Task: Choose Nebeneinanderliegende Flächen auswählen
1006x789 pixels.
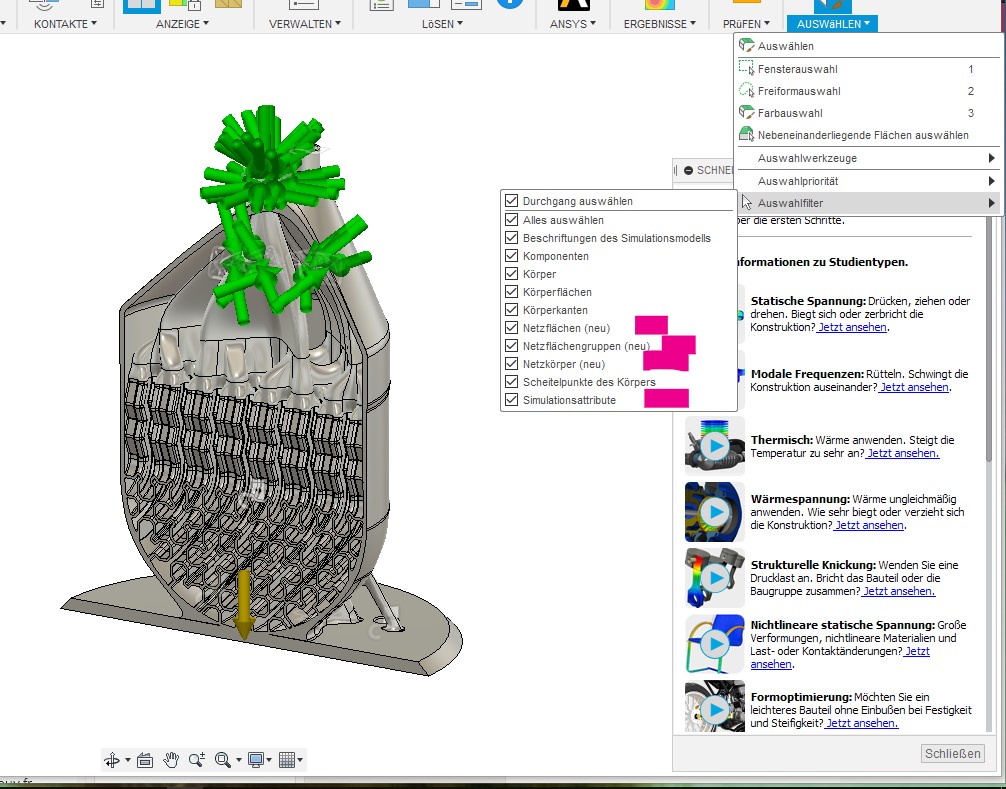Action: (x=869, y=135)
